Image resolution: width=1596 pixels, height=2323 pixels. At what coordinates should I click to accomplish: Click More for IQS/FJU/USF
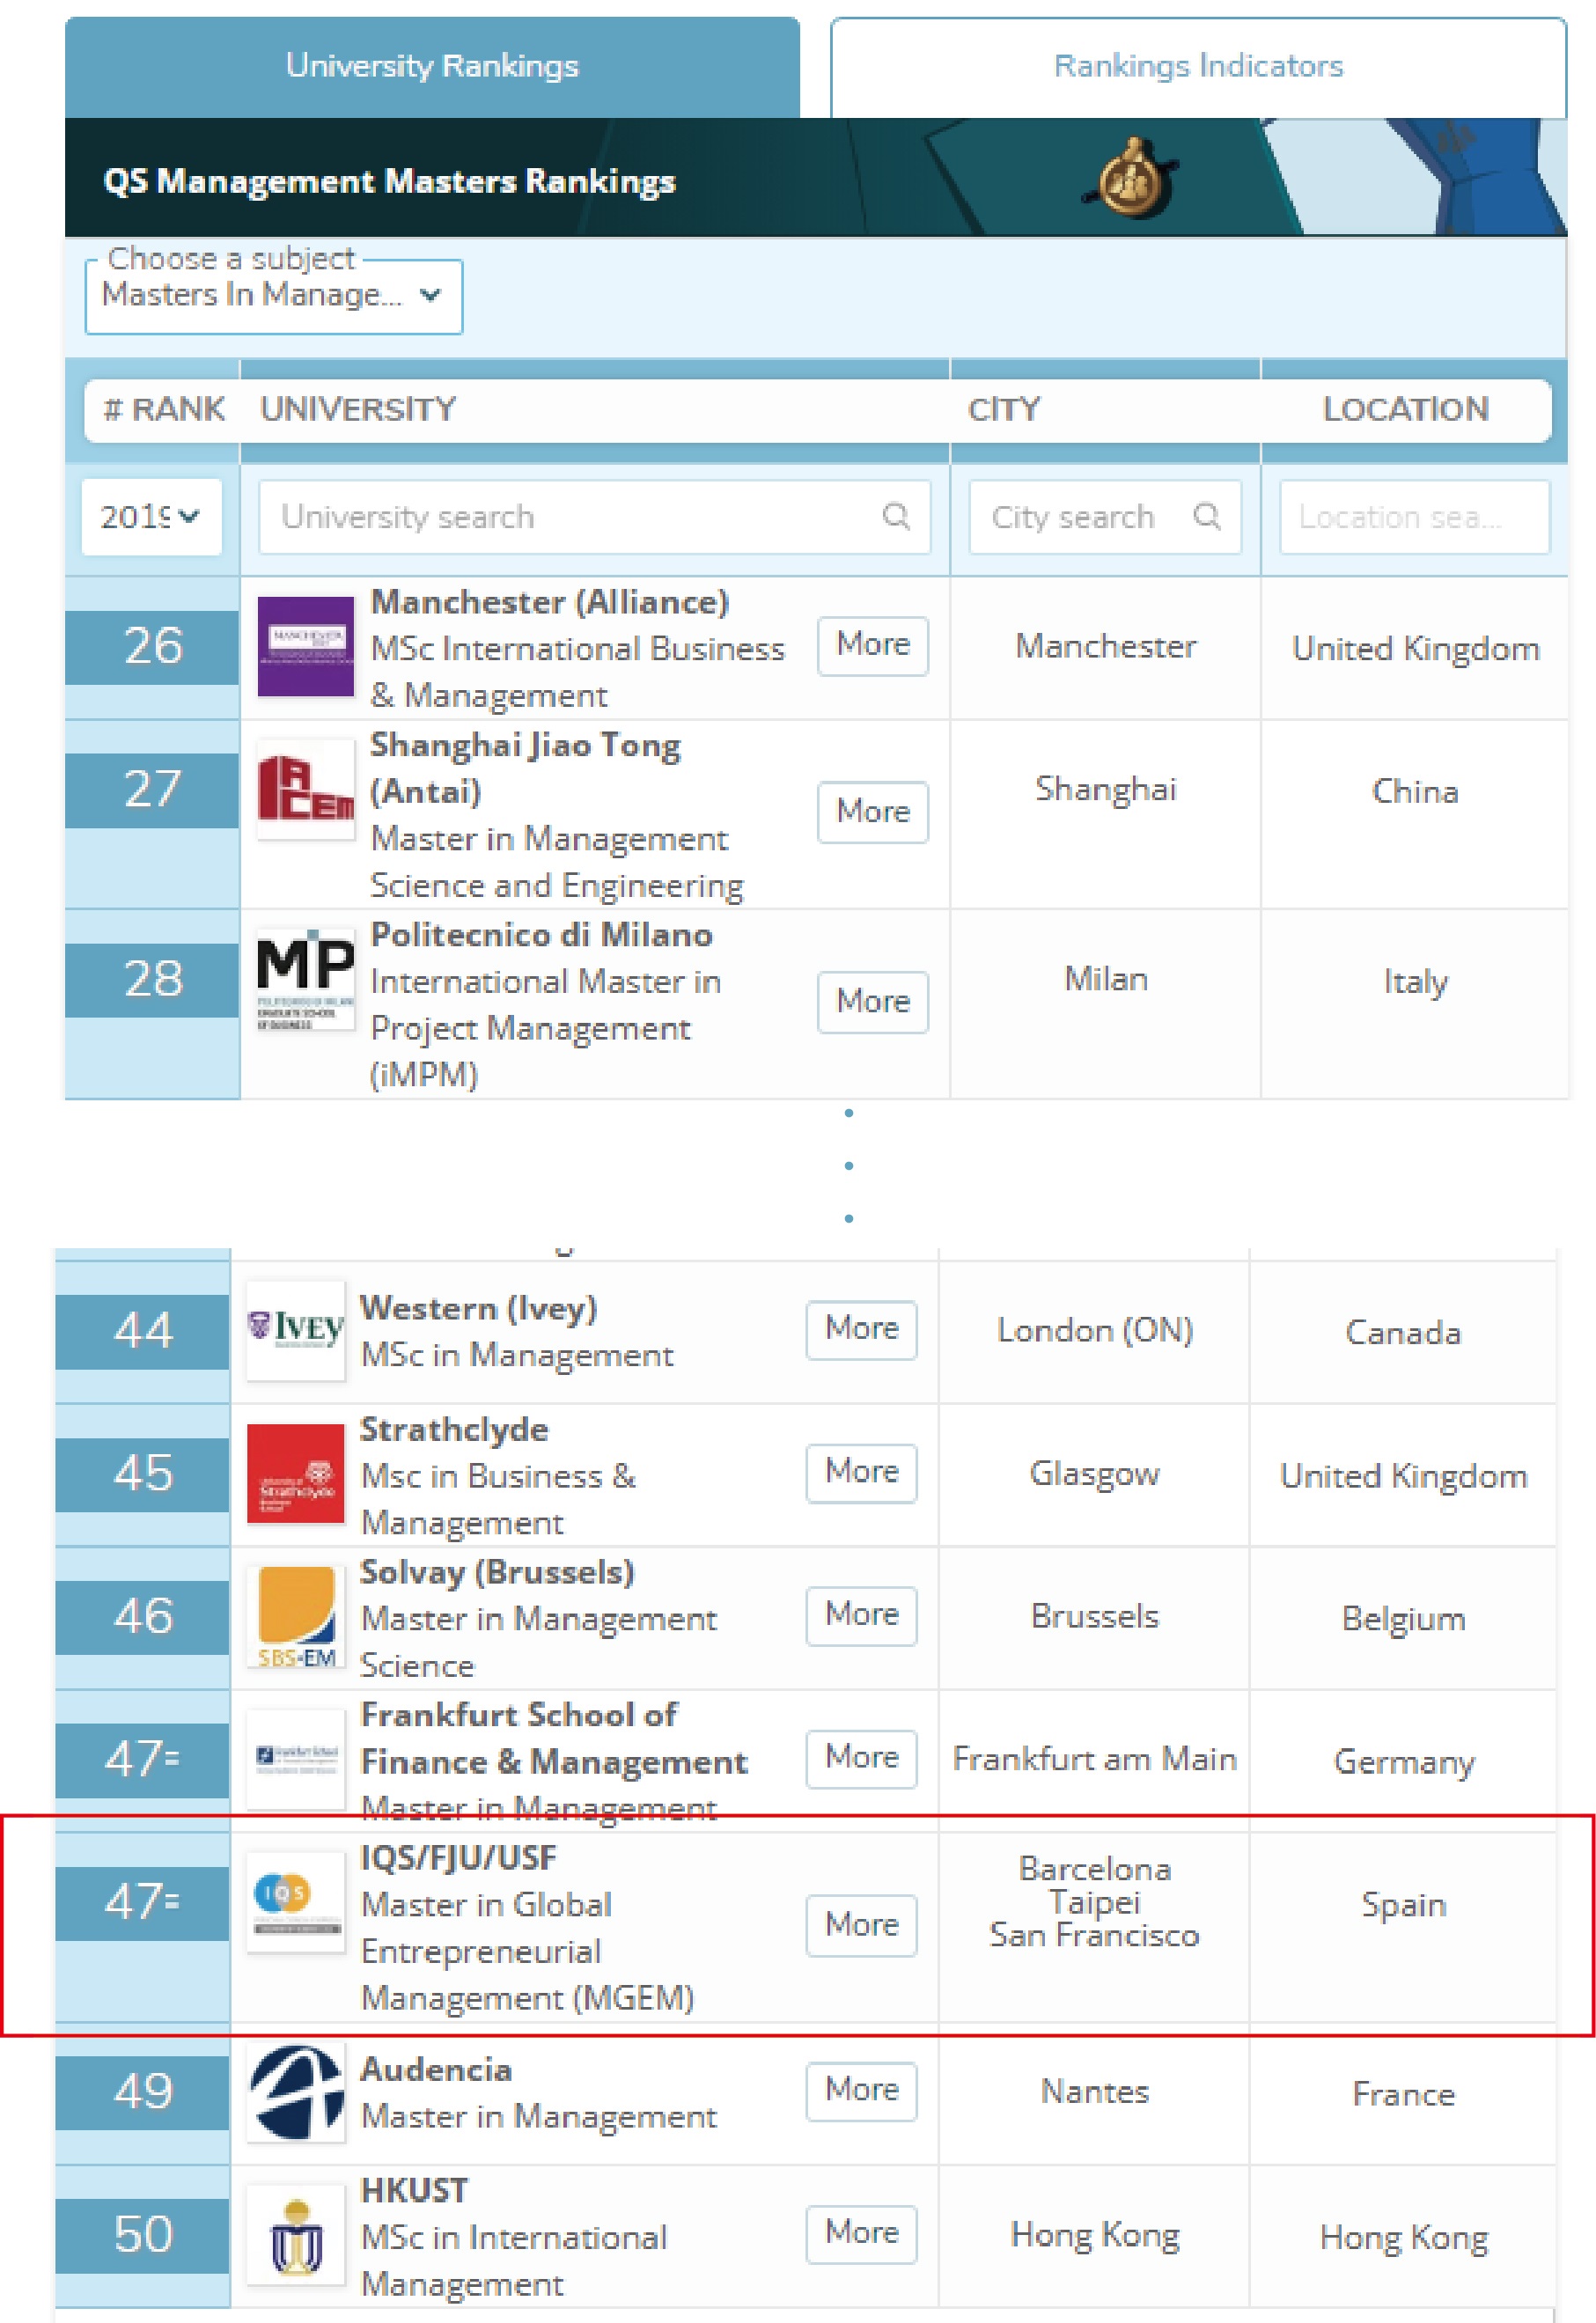(x=861, y=1926)
